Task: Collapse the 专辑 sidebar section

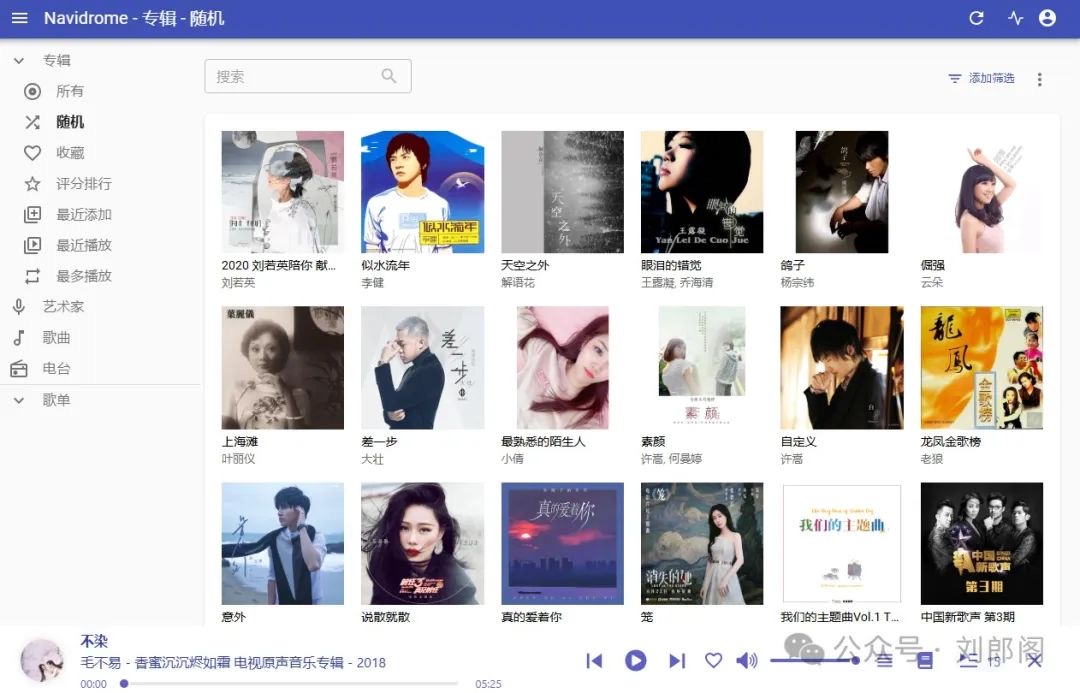Action: coord(19,61)
